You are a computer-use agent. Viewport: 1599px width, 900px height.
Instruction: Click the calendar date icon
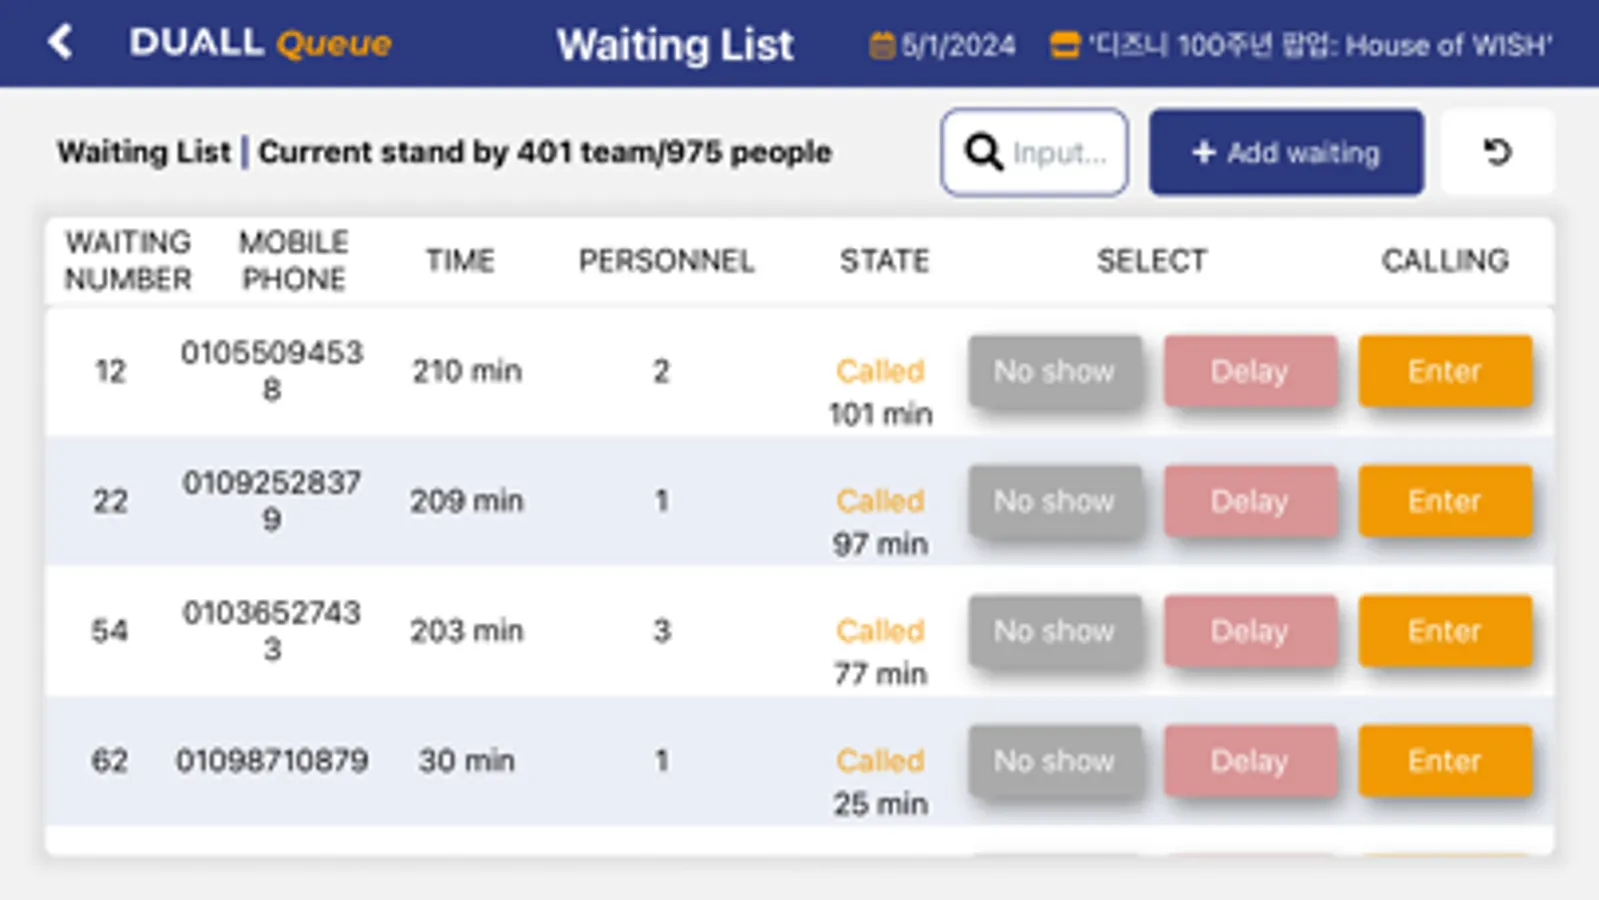(881, 45)
